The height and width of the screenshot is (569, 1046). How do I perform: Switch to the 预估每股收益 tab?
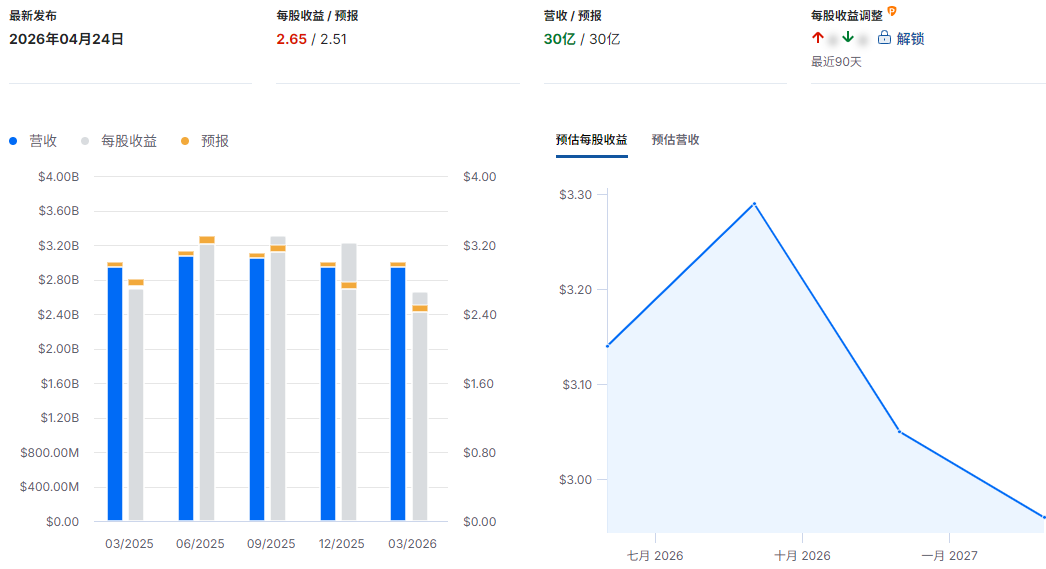point(592,139)
